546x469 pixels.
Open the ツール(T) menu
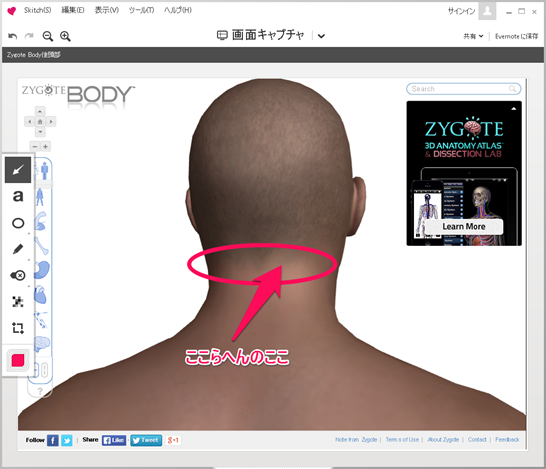(141, 10)
